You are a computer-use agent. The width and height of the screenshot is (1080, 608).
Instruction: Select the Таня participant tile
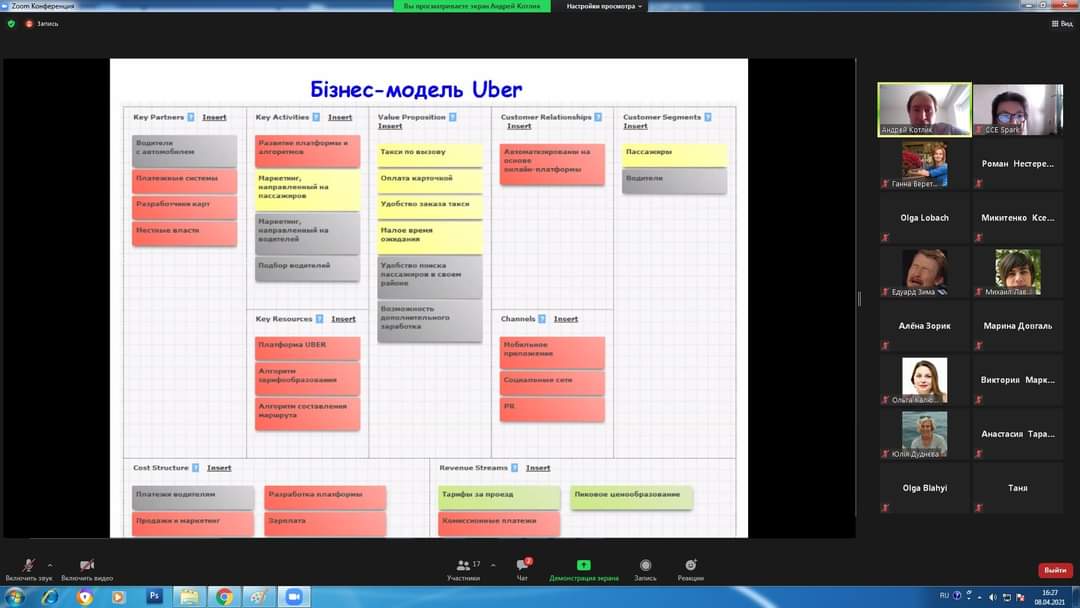1018,488
